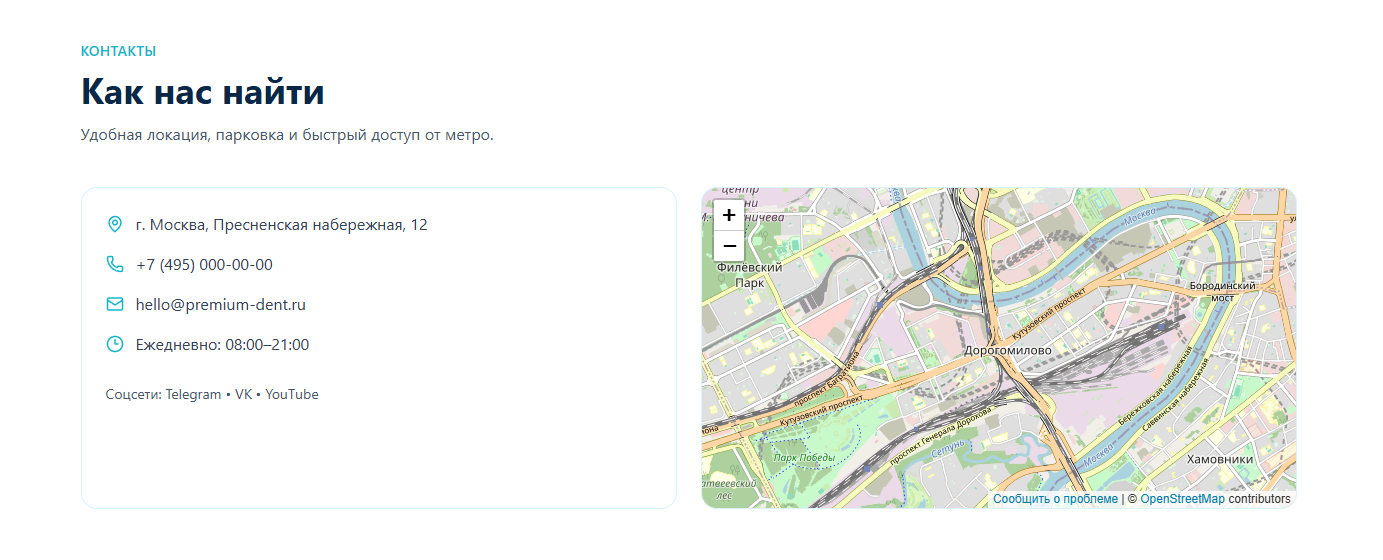This screenshot has height=560, width=1383.
Task: Click Хамовники label on the map
Action: [x=1219, y=459]
